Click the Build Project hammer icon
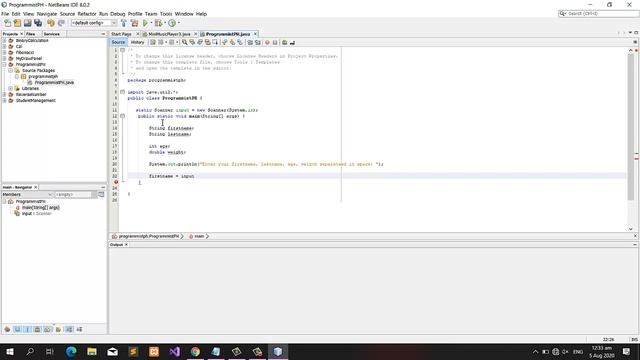The image size is (640, 360). (x=124, y=23)
